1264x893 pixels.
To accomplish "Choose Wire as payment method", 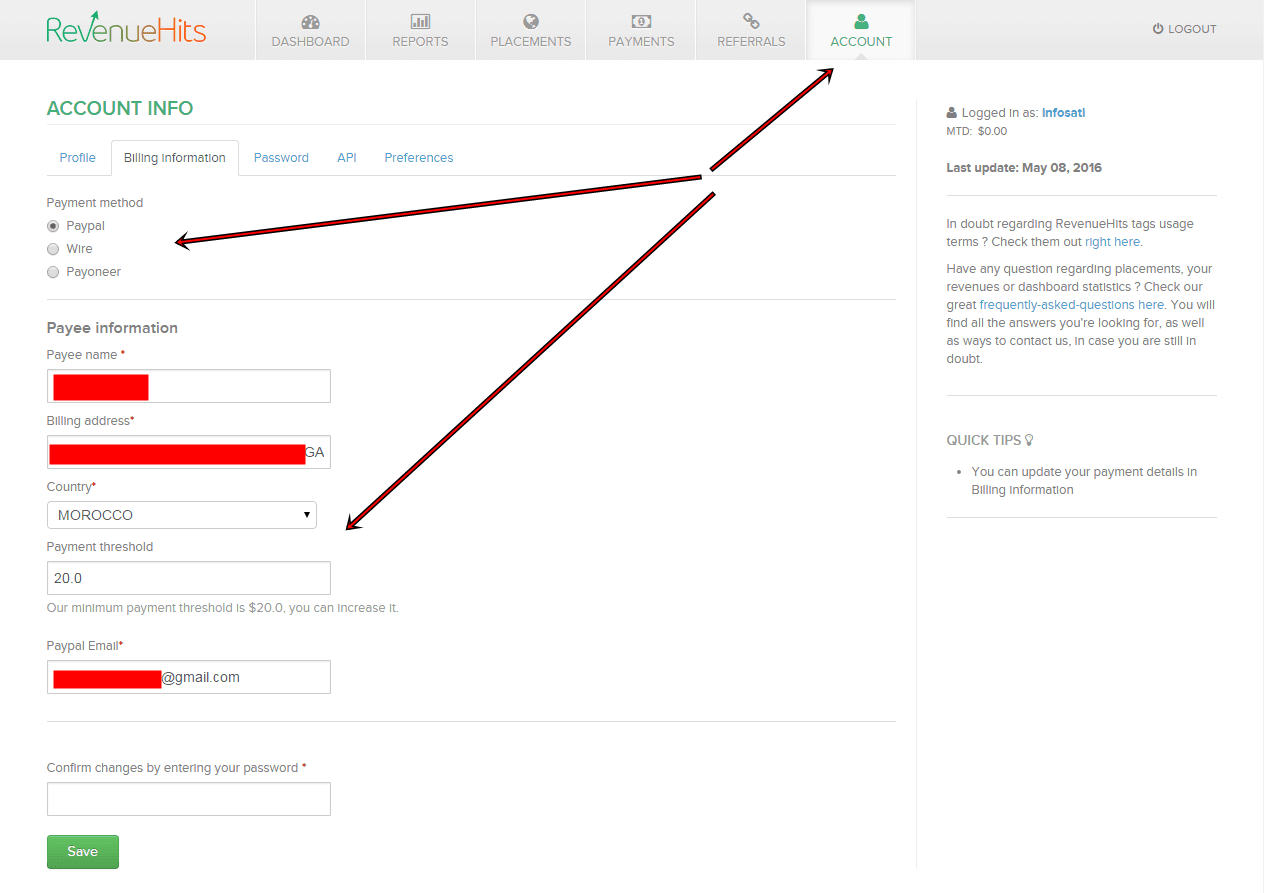I will 53,249.
